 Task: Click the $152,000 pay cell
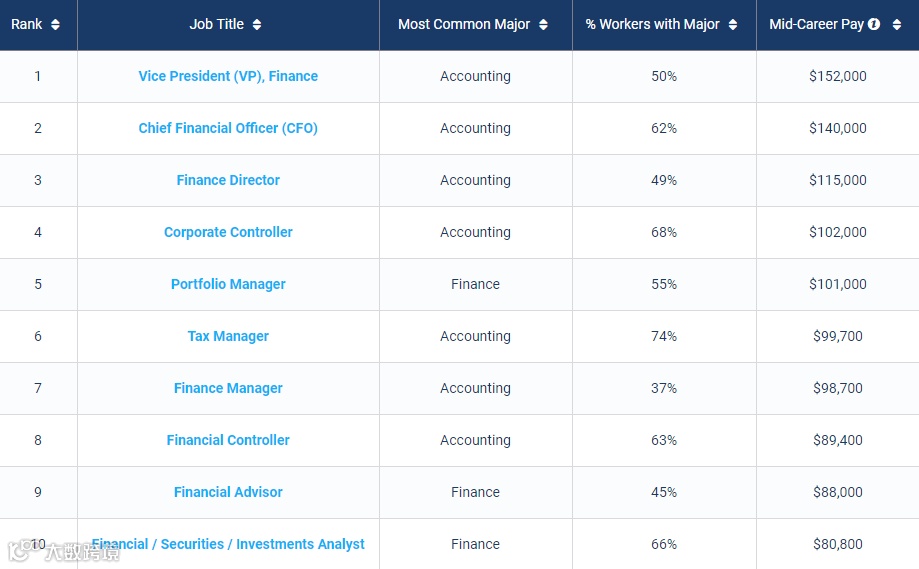[x=838, y=76]
